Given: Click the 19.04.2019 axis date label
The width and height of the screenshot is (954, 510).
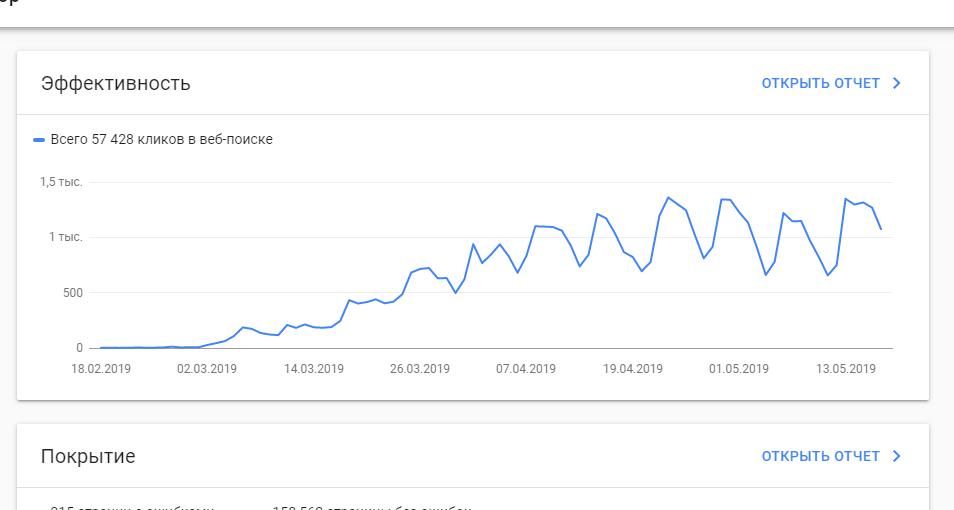Looking at the screenshot, I should click(x=632, y=369).
